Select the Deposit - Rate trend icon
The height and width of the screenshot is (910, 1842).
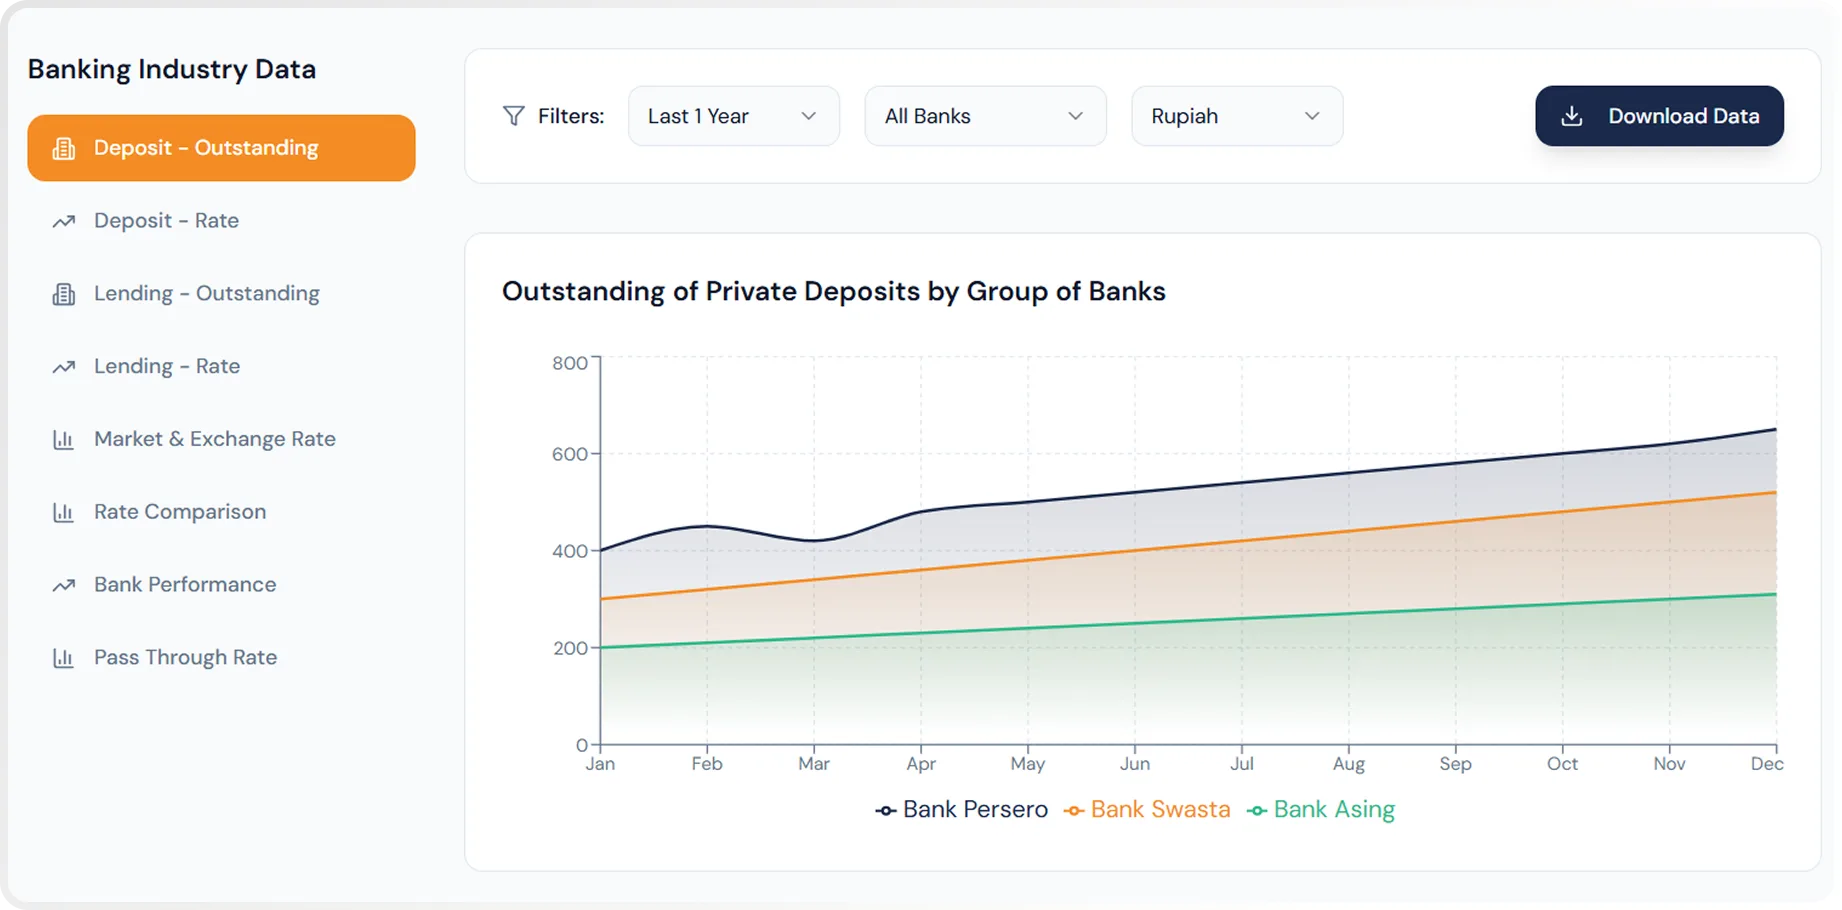point(64,221)
